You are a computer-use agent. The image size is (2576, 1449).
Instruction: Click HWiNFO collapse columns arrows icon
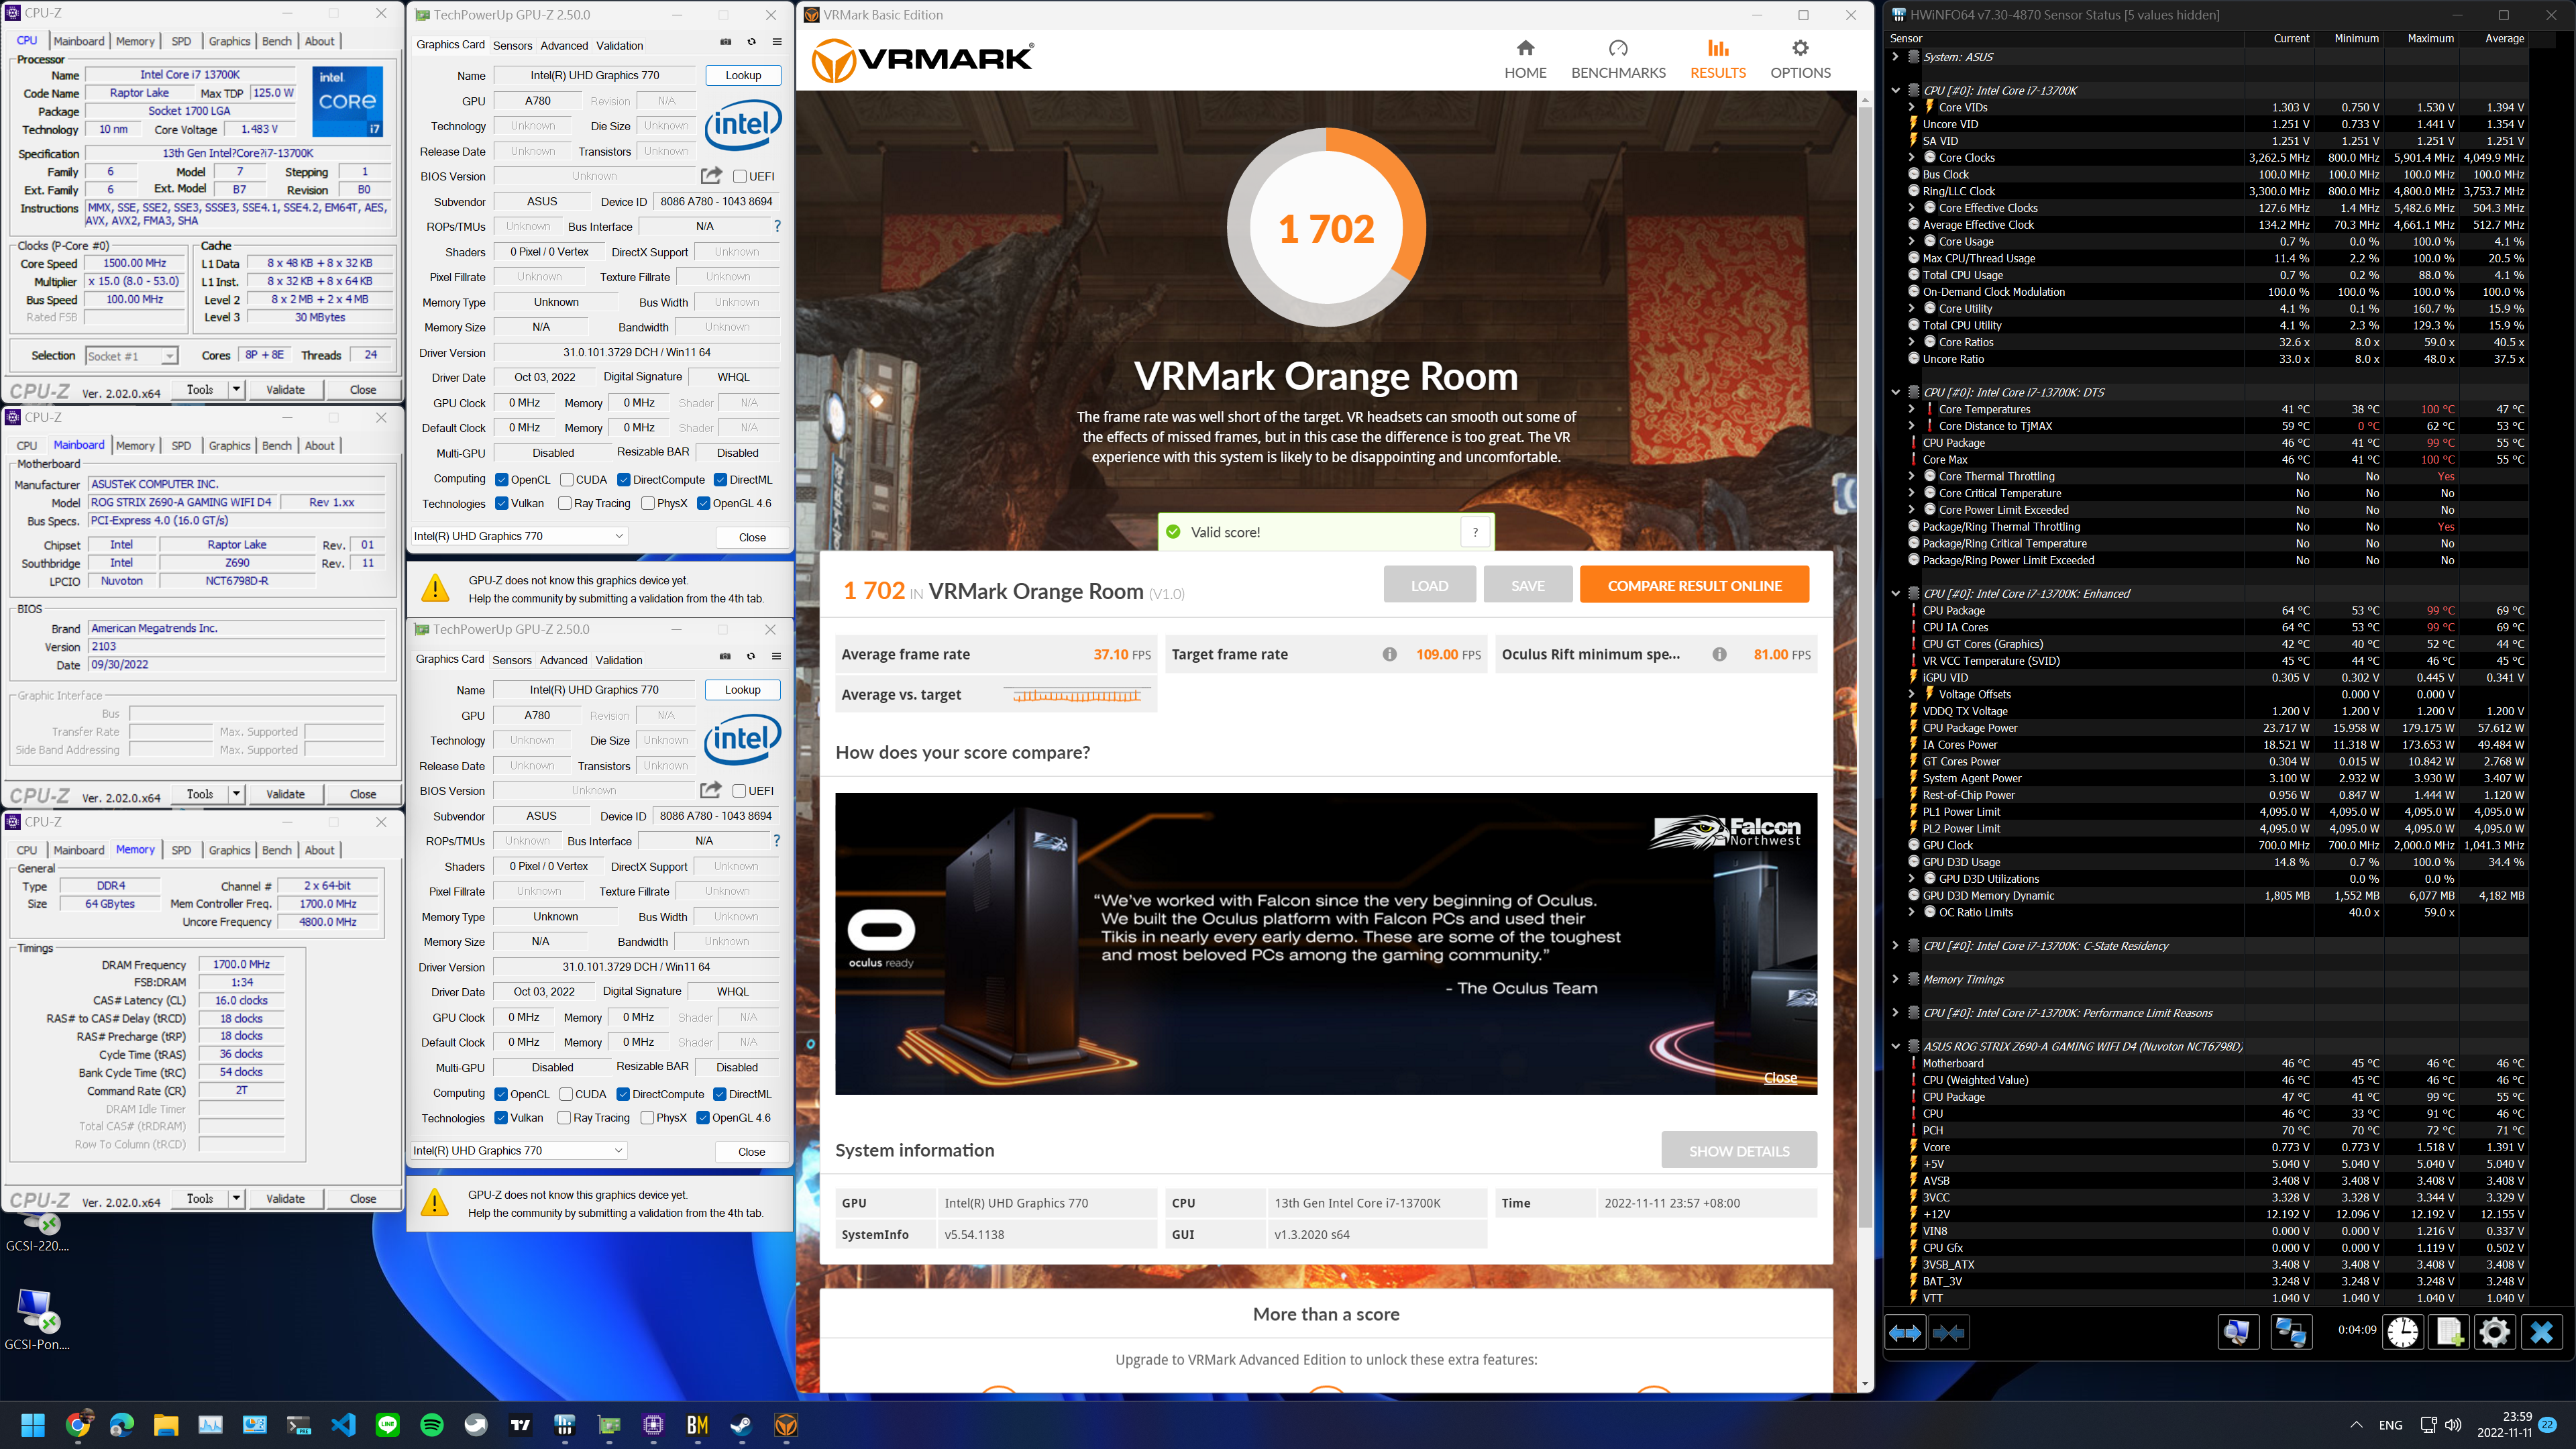(x=1949, y=1333)
